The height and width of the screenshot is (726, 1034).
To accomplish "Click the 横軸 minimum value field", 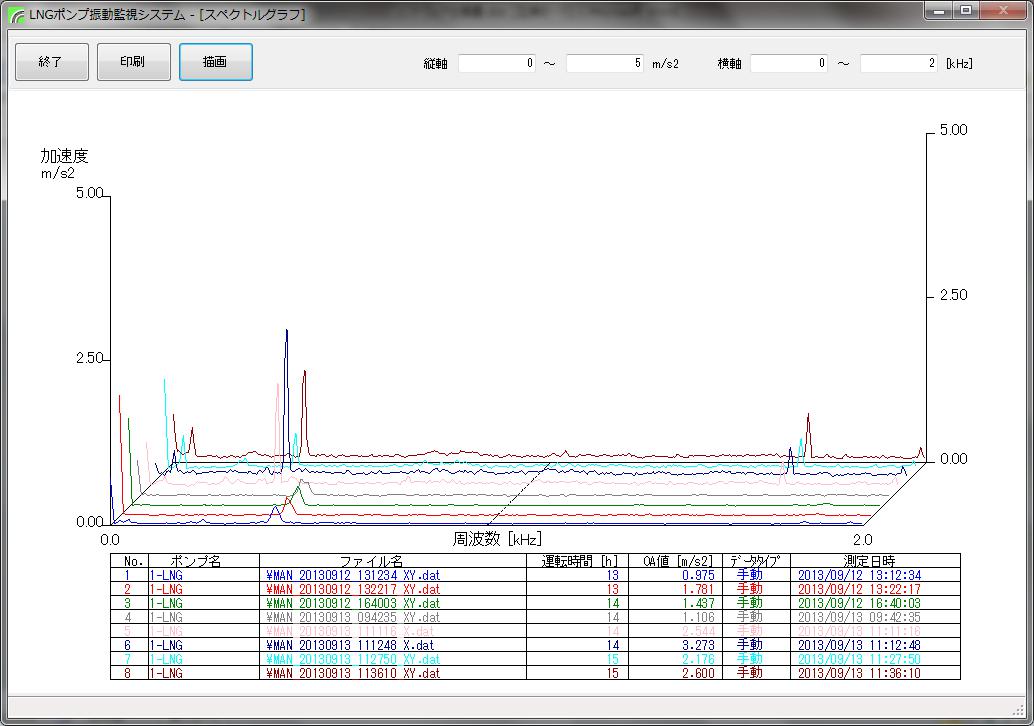I will tap(790, 63).
